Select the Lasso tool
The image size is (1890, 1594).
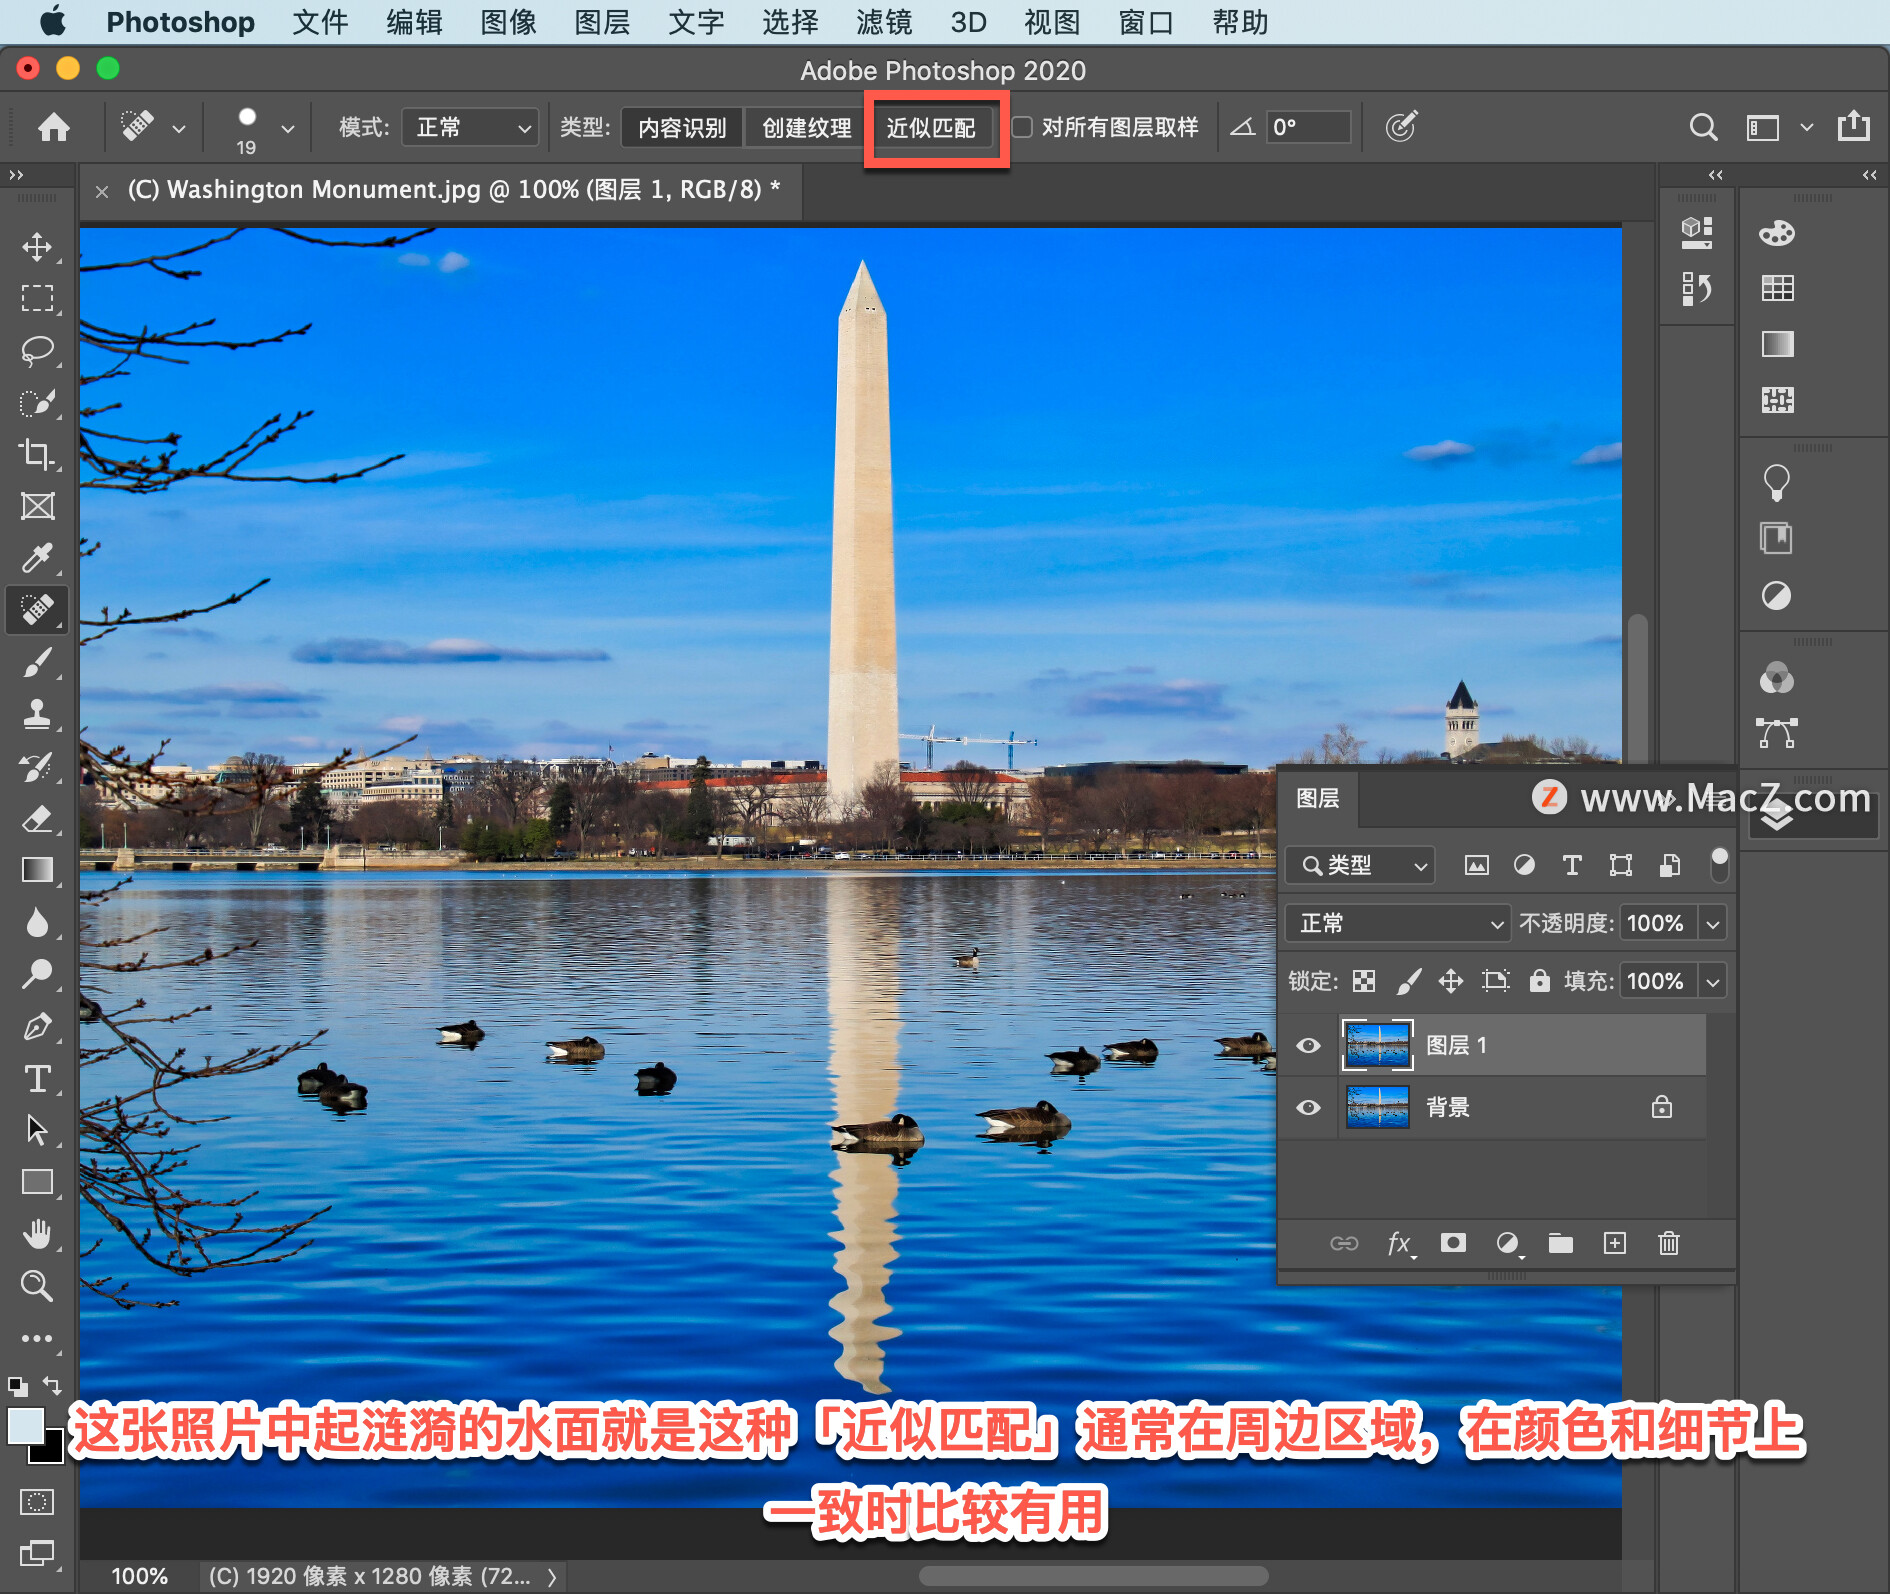tap(37, 351)
